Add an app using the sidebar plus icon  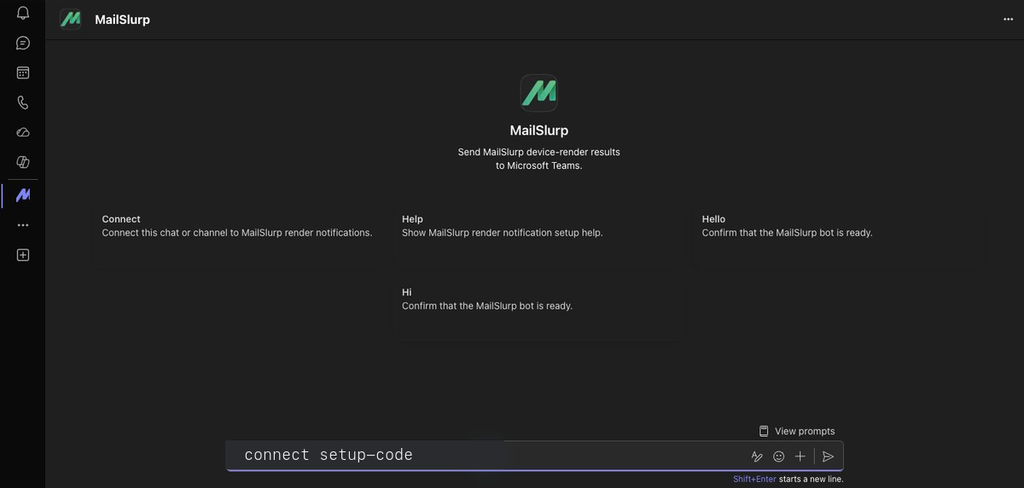point(23,255)
